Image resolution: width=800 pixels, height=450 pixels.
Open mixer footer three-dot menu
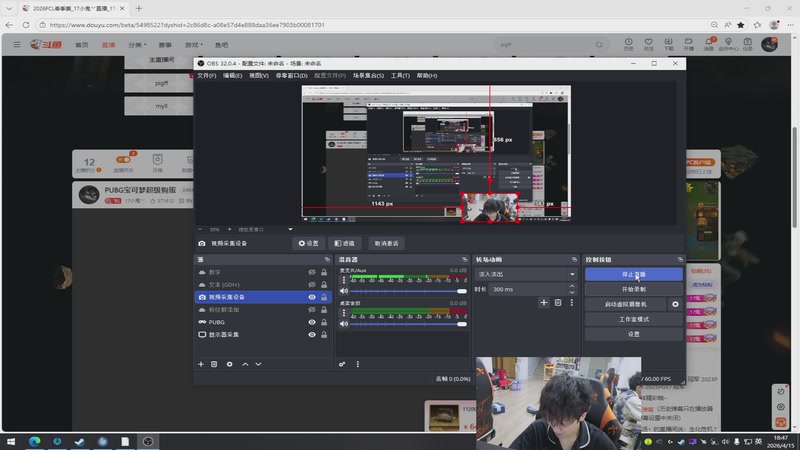(358, 364)
